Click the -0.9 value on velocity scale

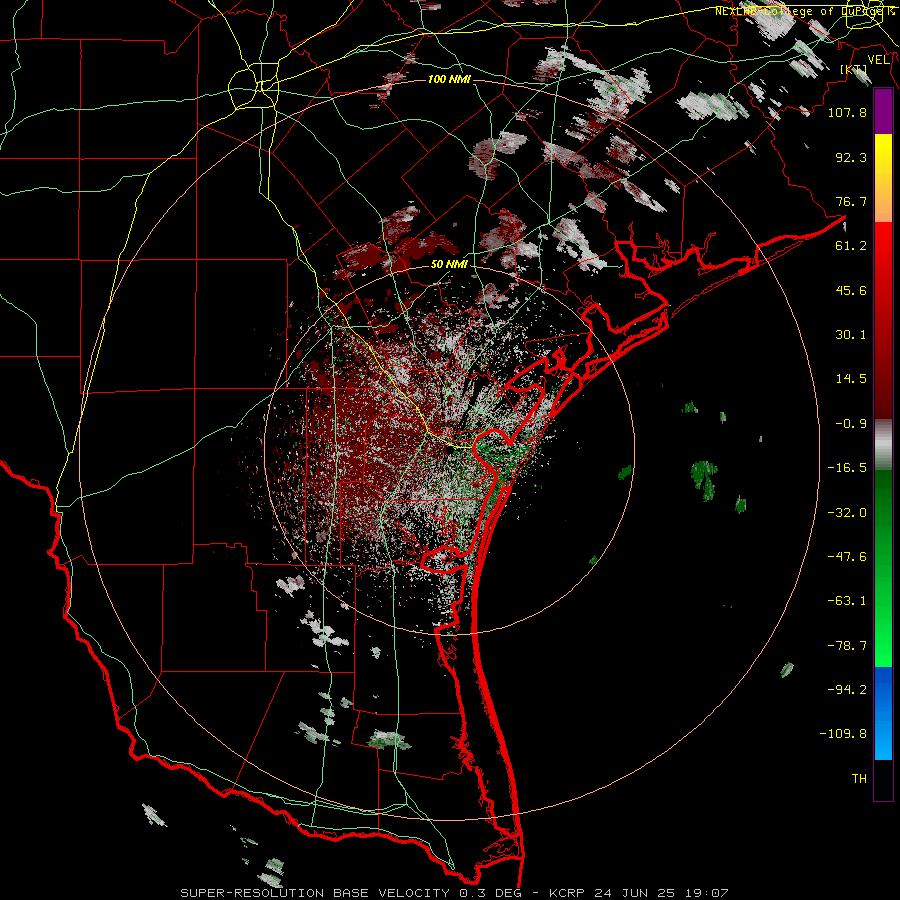click(x=851, y=424)
